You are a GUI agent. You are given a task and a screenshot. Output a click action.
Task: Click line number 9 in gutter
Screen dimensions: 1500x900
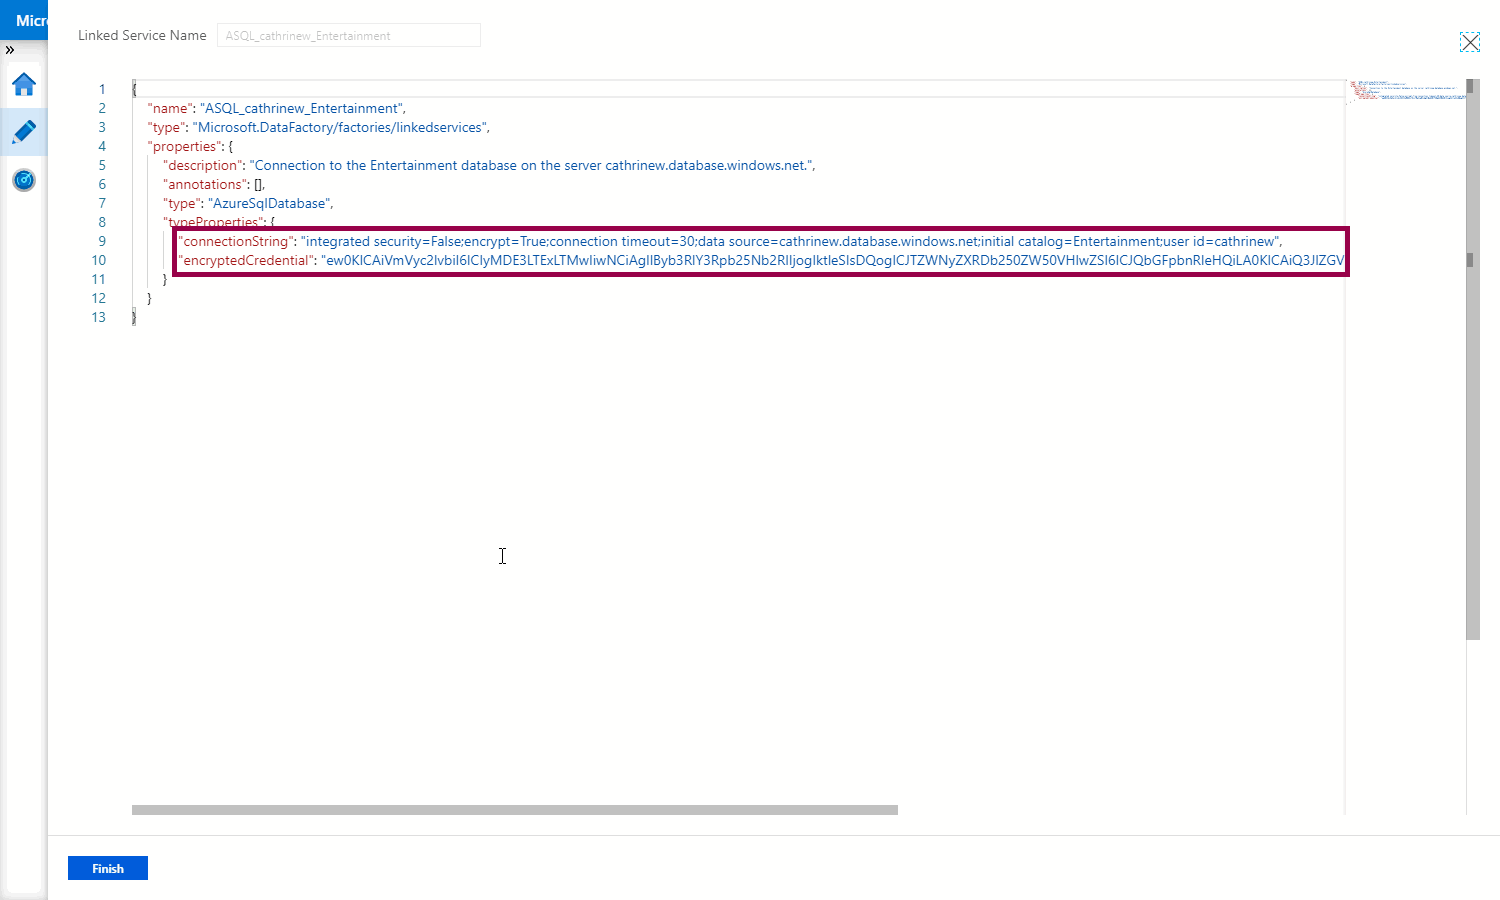[x=101, y=241]
